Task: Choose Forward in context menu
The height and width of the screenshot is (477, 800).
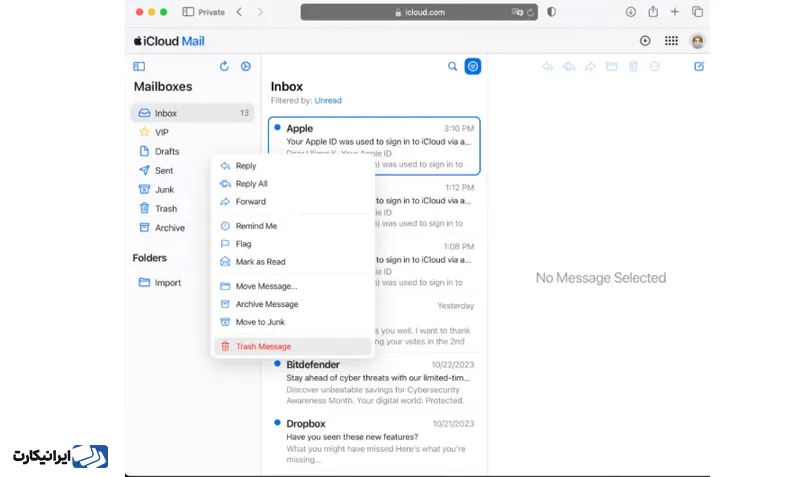Action: 293,202
